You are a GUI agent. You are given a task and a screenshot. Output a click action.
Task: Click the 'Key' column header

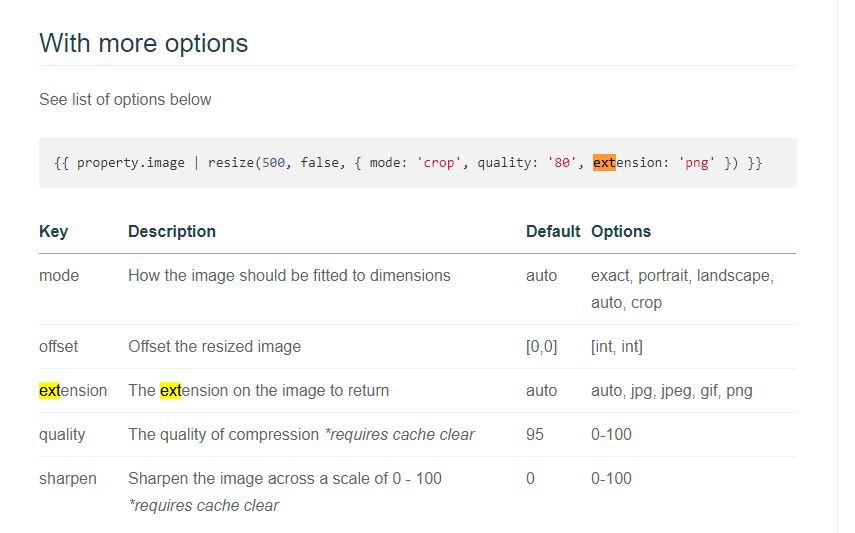(x=53, y=231)
